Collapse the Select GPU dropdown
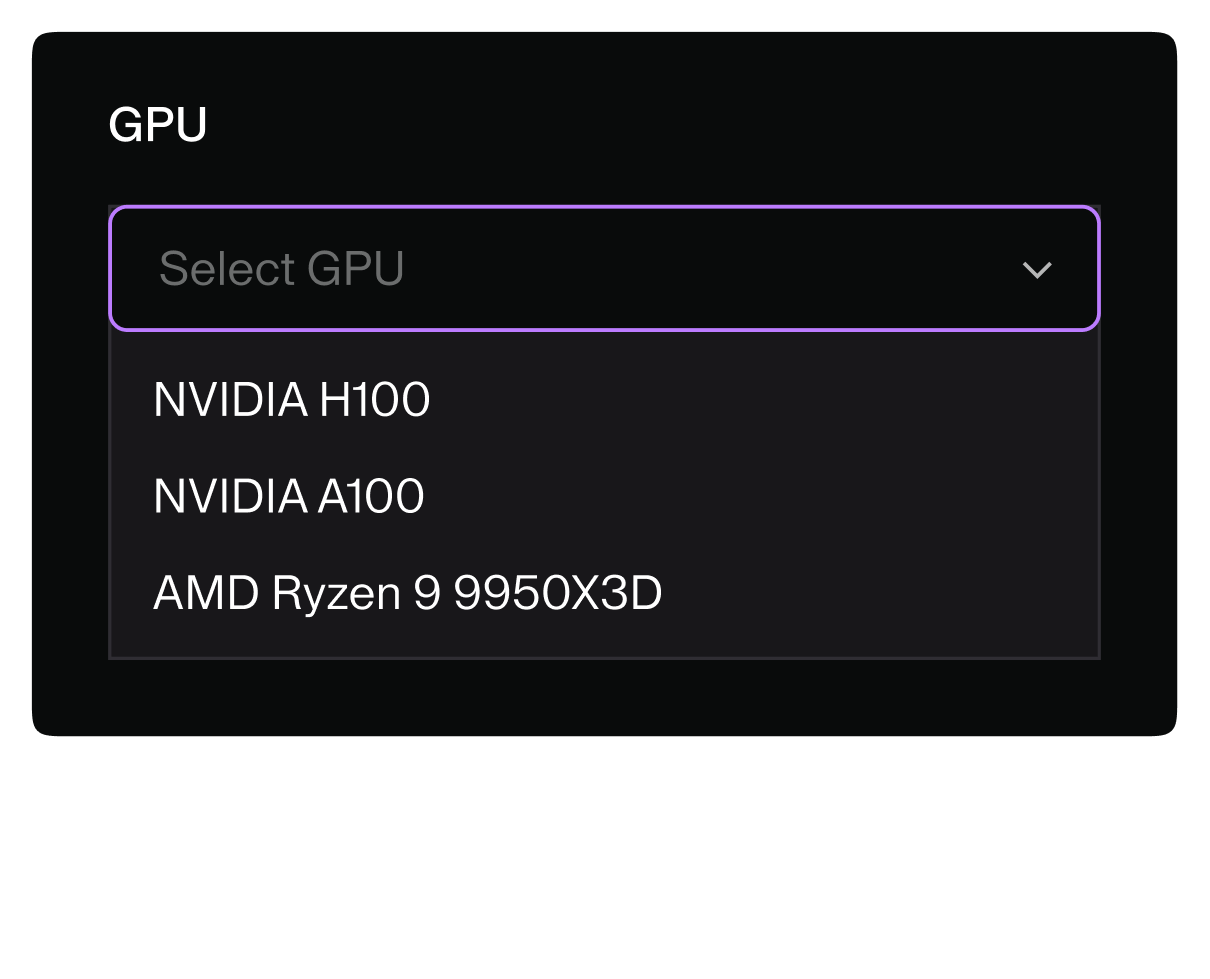Screen dimensions: 1210x979 [x=1037, y=269]
